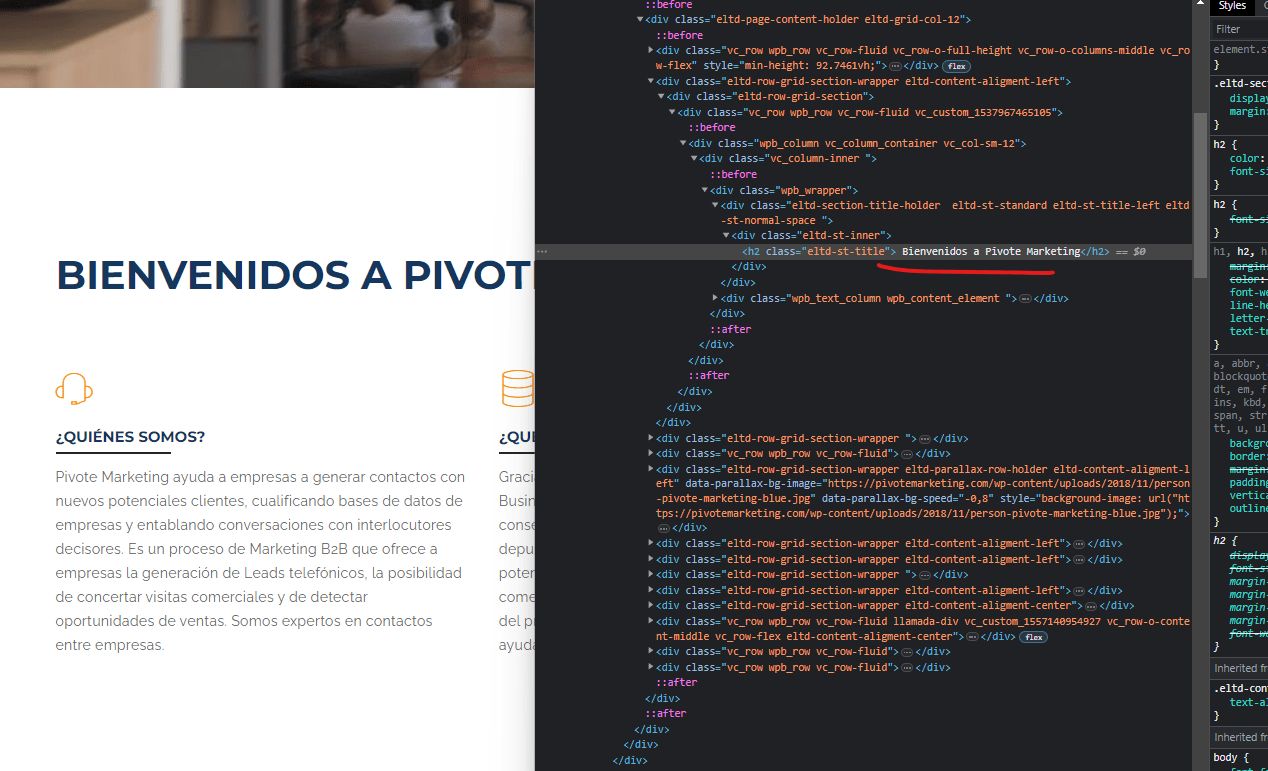Click the DOM tree vertical scrollbar thumb
1268x771 pixels.
[x=1198, y=195]
